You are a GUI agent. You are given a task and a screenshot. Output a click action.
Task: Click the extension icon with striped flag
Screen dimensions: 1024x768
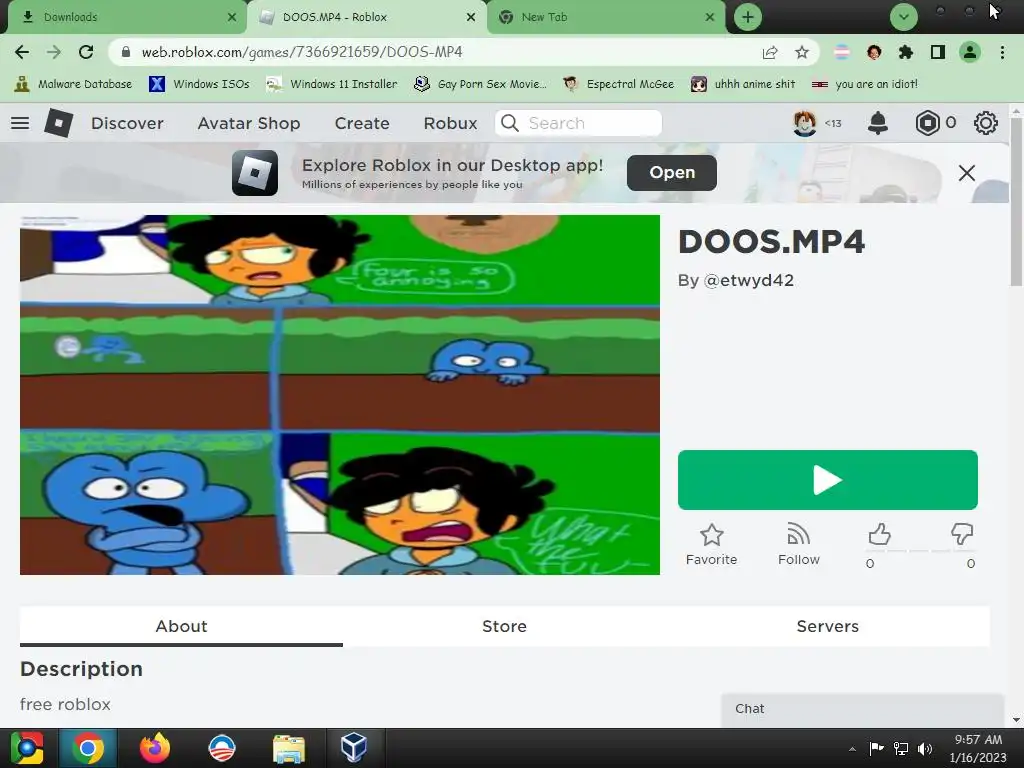click(842, 52)
